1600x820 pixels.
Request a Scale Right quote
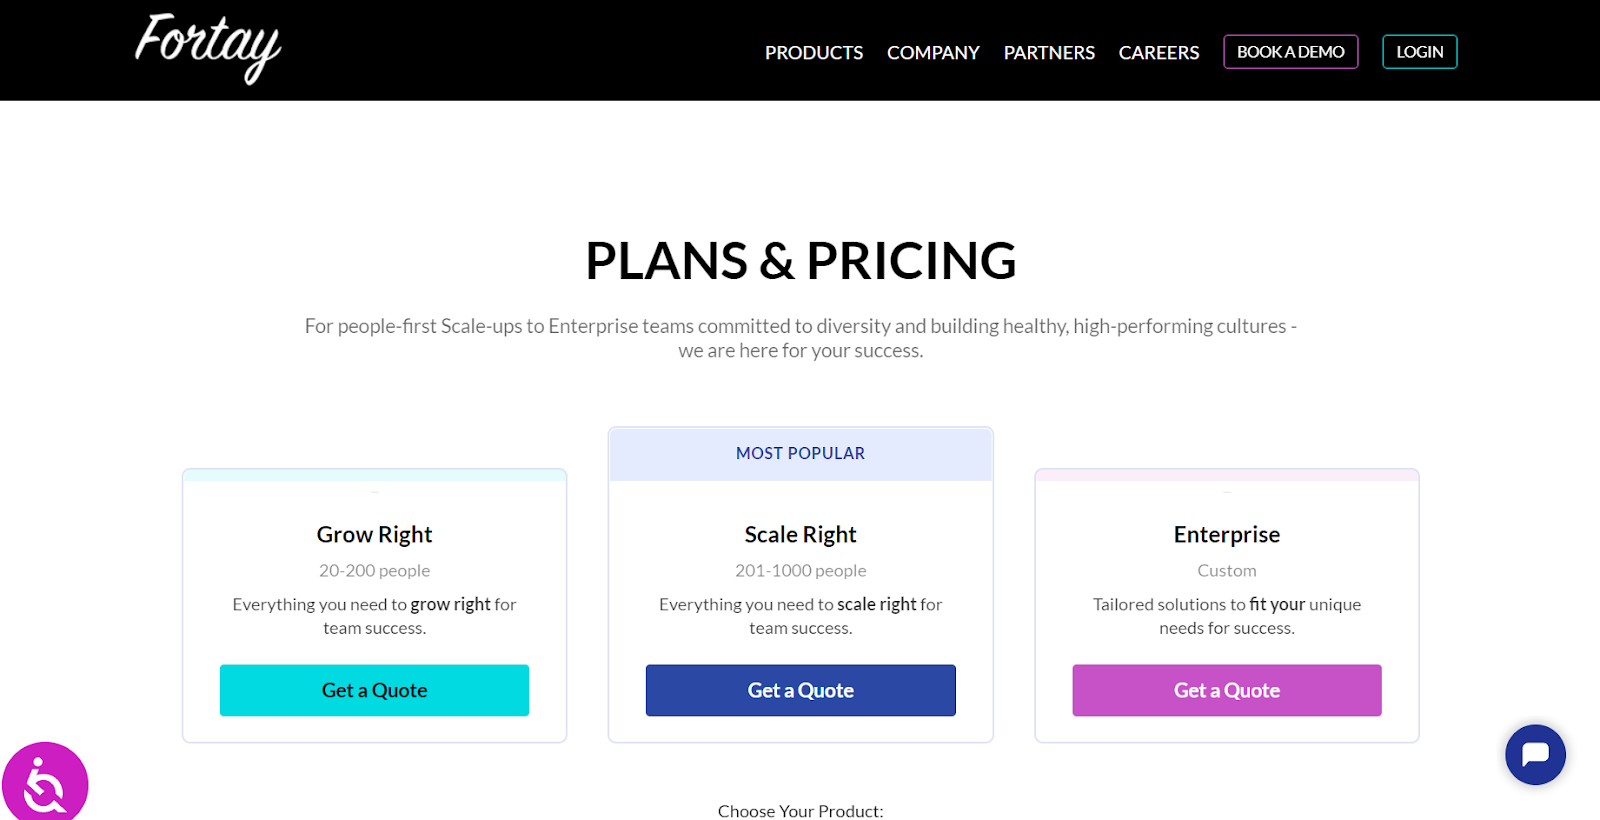click(x=800, y=690)
